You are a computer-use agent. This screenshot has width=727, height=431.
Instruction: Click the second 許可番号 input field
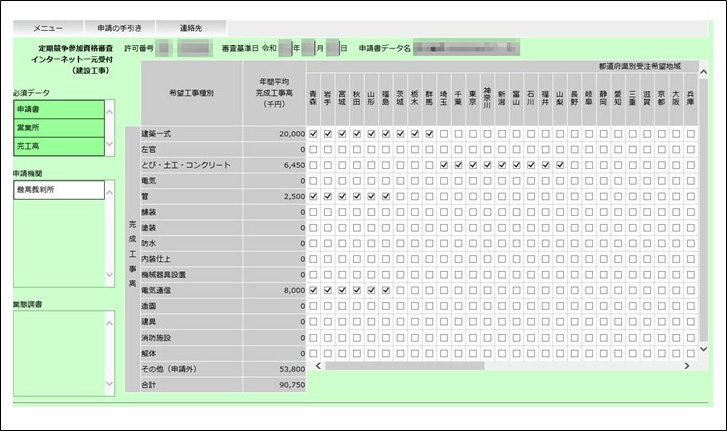tap(195, 48)
